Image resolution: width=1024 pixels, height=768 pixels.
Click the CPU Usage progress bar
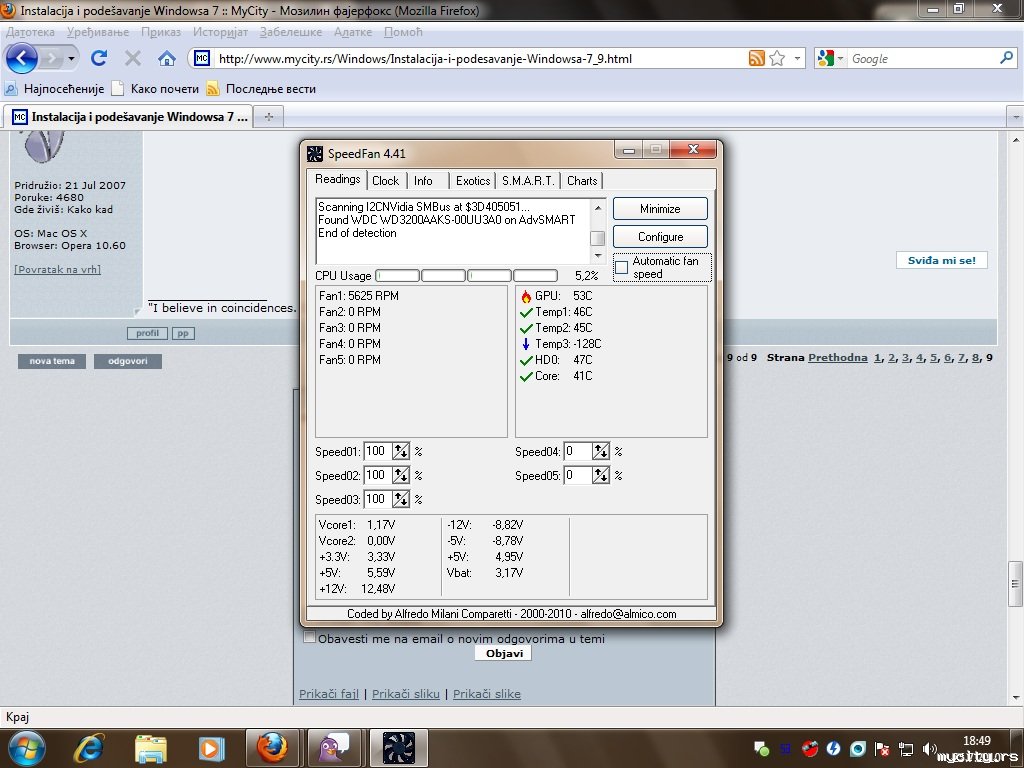466,276
